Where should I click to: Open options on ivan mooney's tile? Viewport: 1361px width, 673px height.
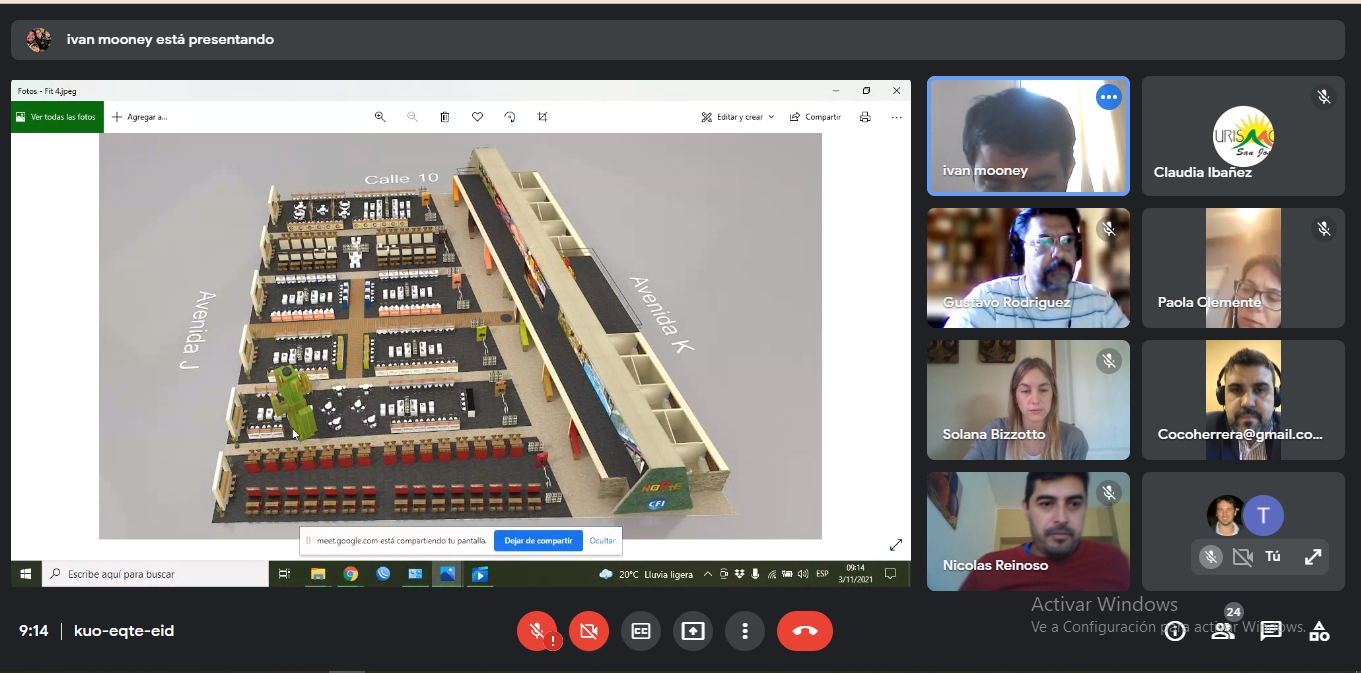click(x=1108, y=97)
